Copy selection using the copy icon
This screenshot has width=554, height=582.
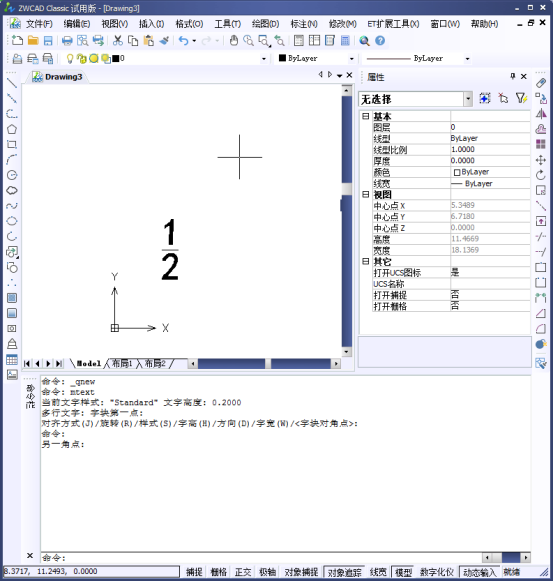(133, 40)
